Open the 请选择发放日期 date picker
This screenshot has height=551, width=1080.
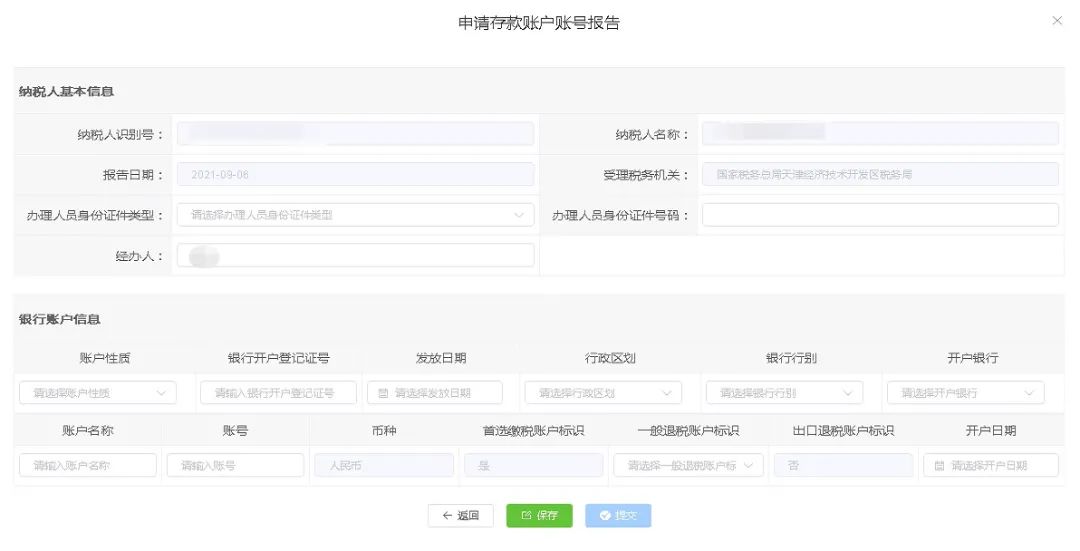pyautogui.click(x=435, y=393)
